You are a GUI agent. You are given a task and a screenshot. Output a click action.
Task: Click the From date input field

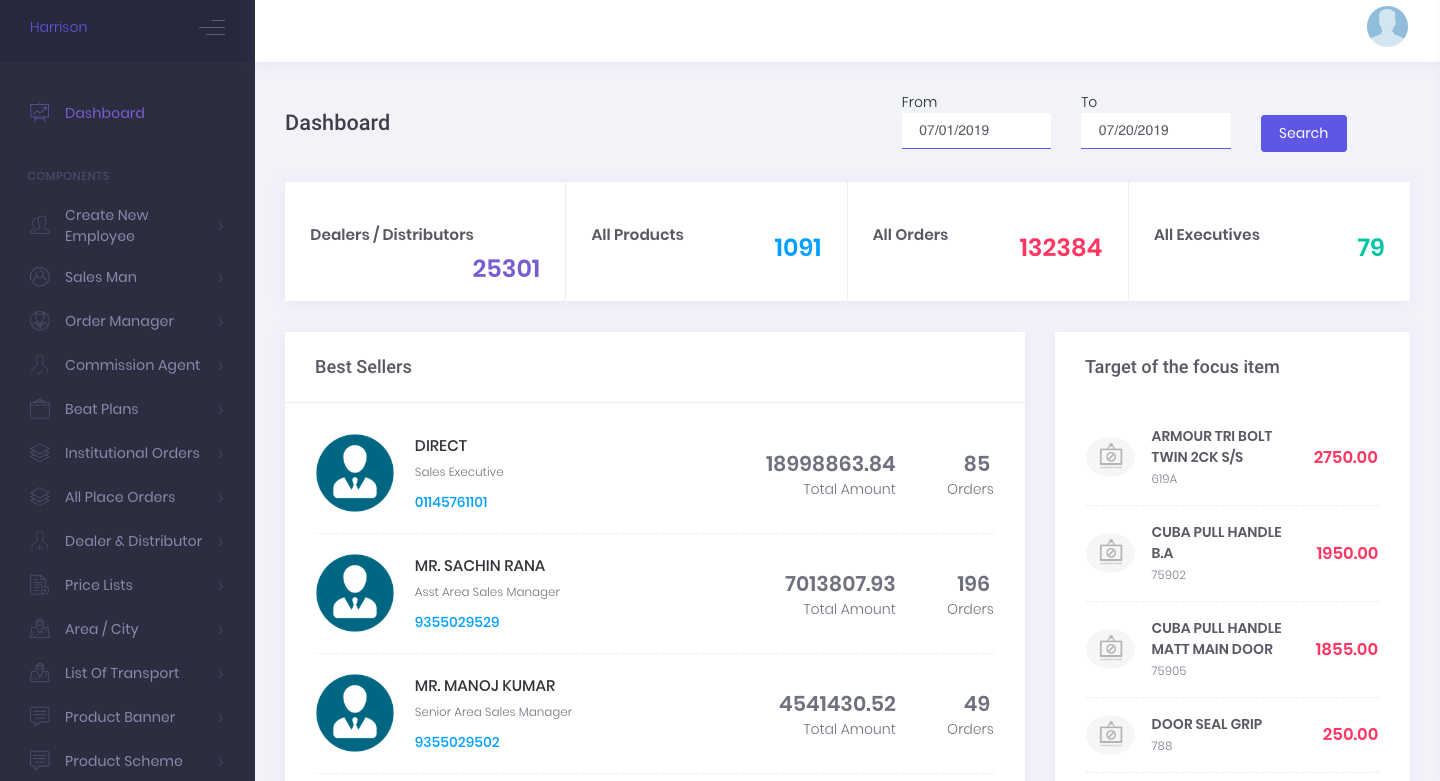[x=975, y=130]
